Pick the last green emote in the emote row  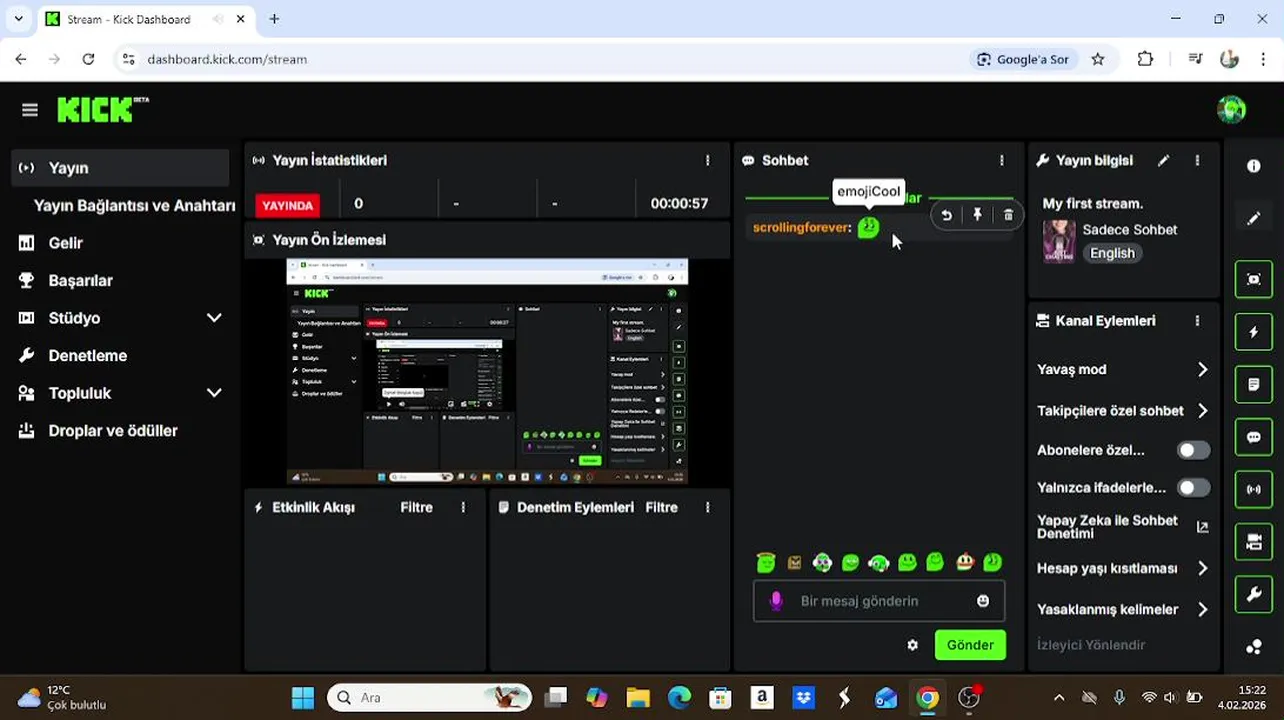[x=992, y=563]
